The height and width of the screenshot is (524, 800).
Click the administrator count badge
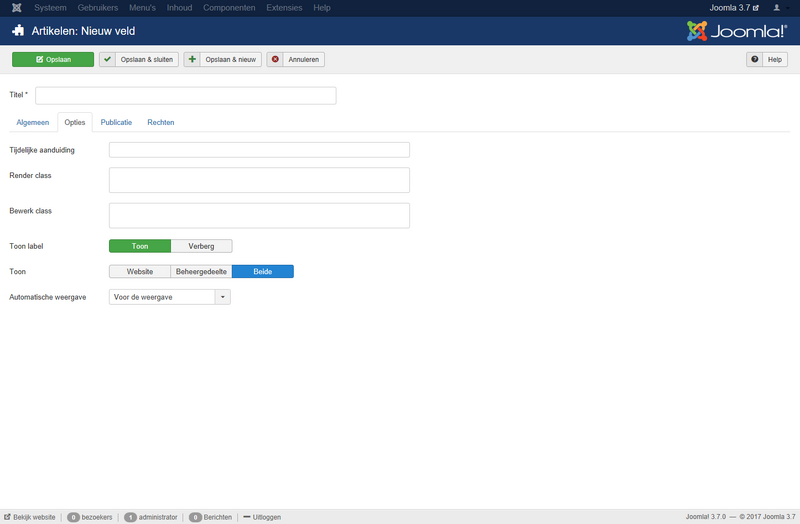(x=131, y=517)
